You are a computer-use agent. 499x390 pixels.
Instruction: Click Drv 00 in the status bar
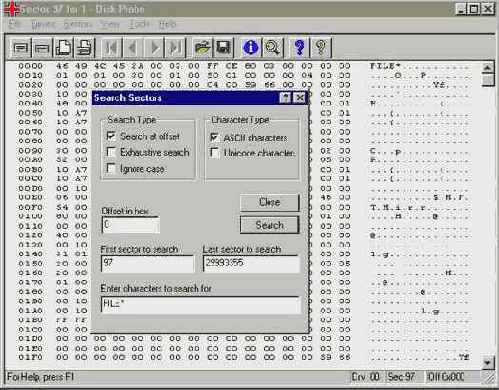tap(366, 377)
